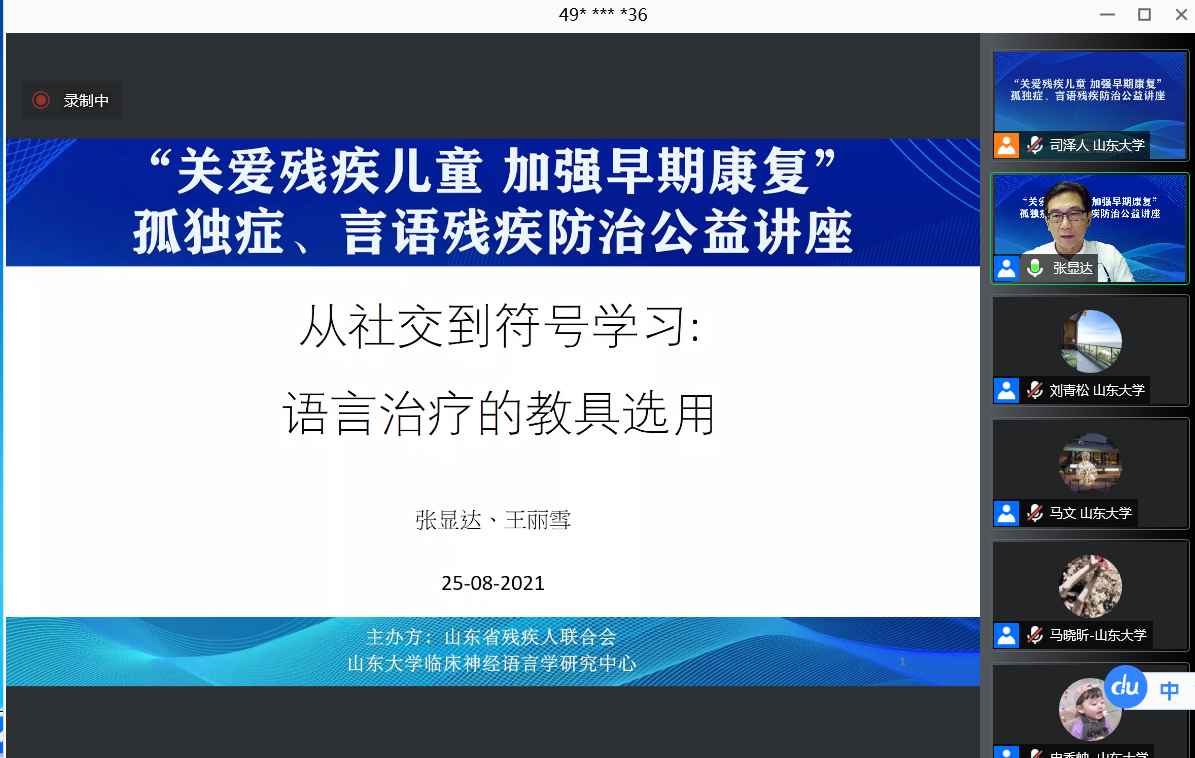Screen dimensions: 1195x758
Task: Click the 录制中 recording status label
Action: click(x=86, y=100)
